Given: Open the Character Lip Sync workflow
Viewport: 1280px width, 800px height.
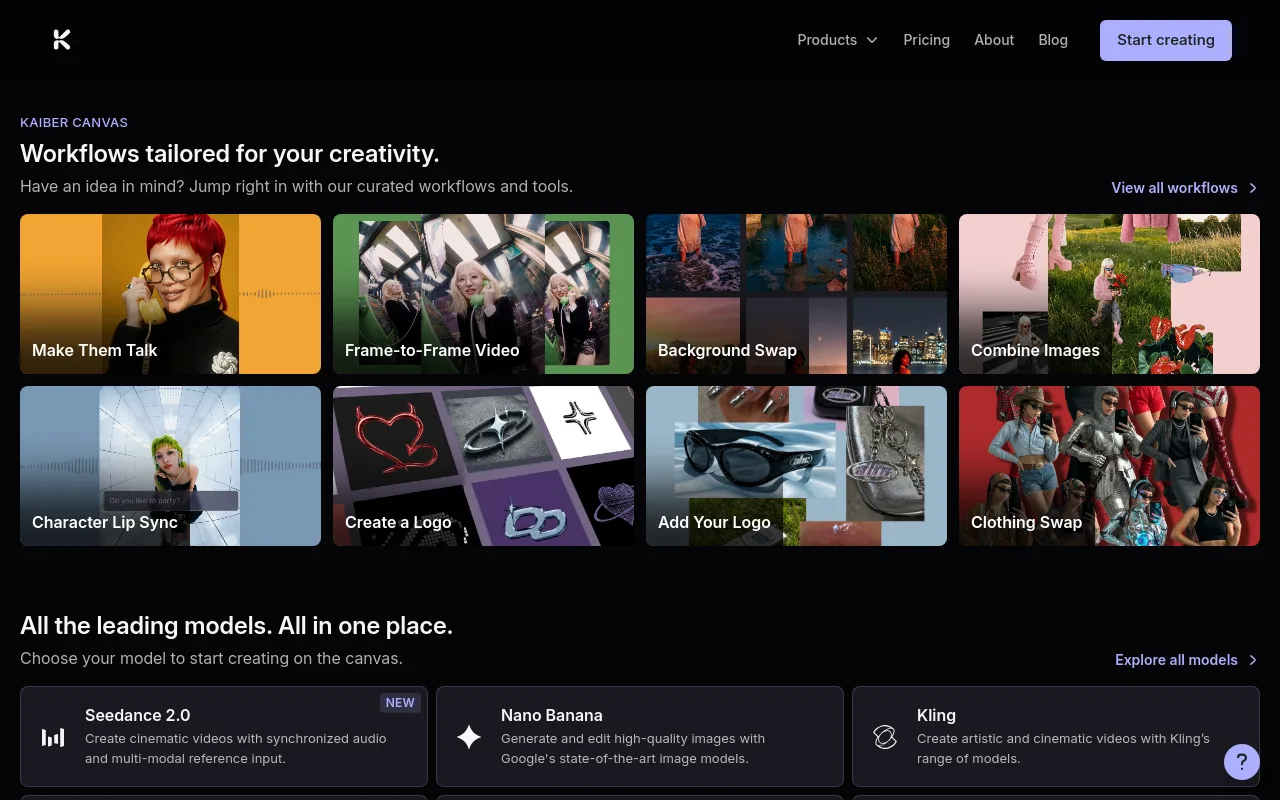Looking at the screenshot, I should pyautogui.click(x=170, y=466).
